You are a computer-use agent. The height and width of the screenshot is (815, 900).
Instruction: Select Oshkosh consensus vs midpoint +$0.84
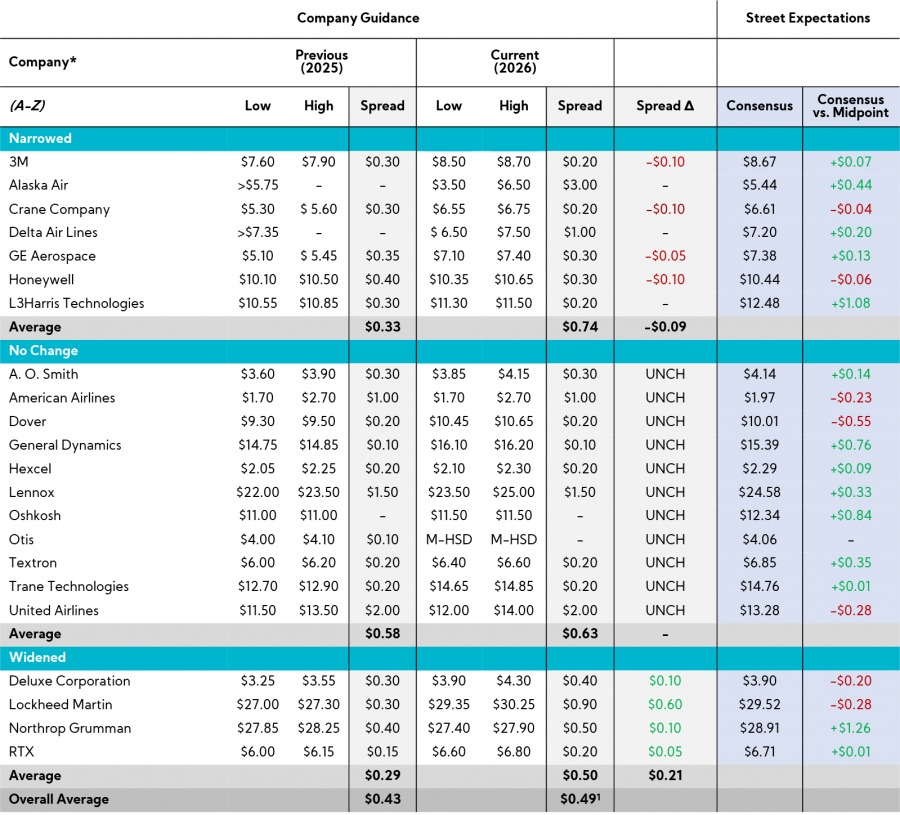[851, 515]
